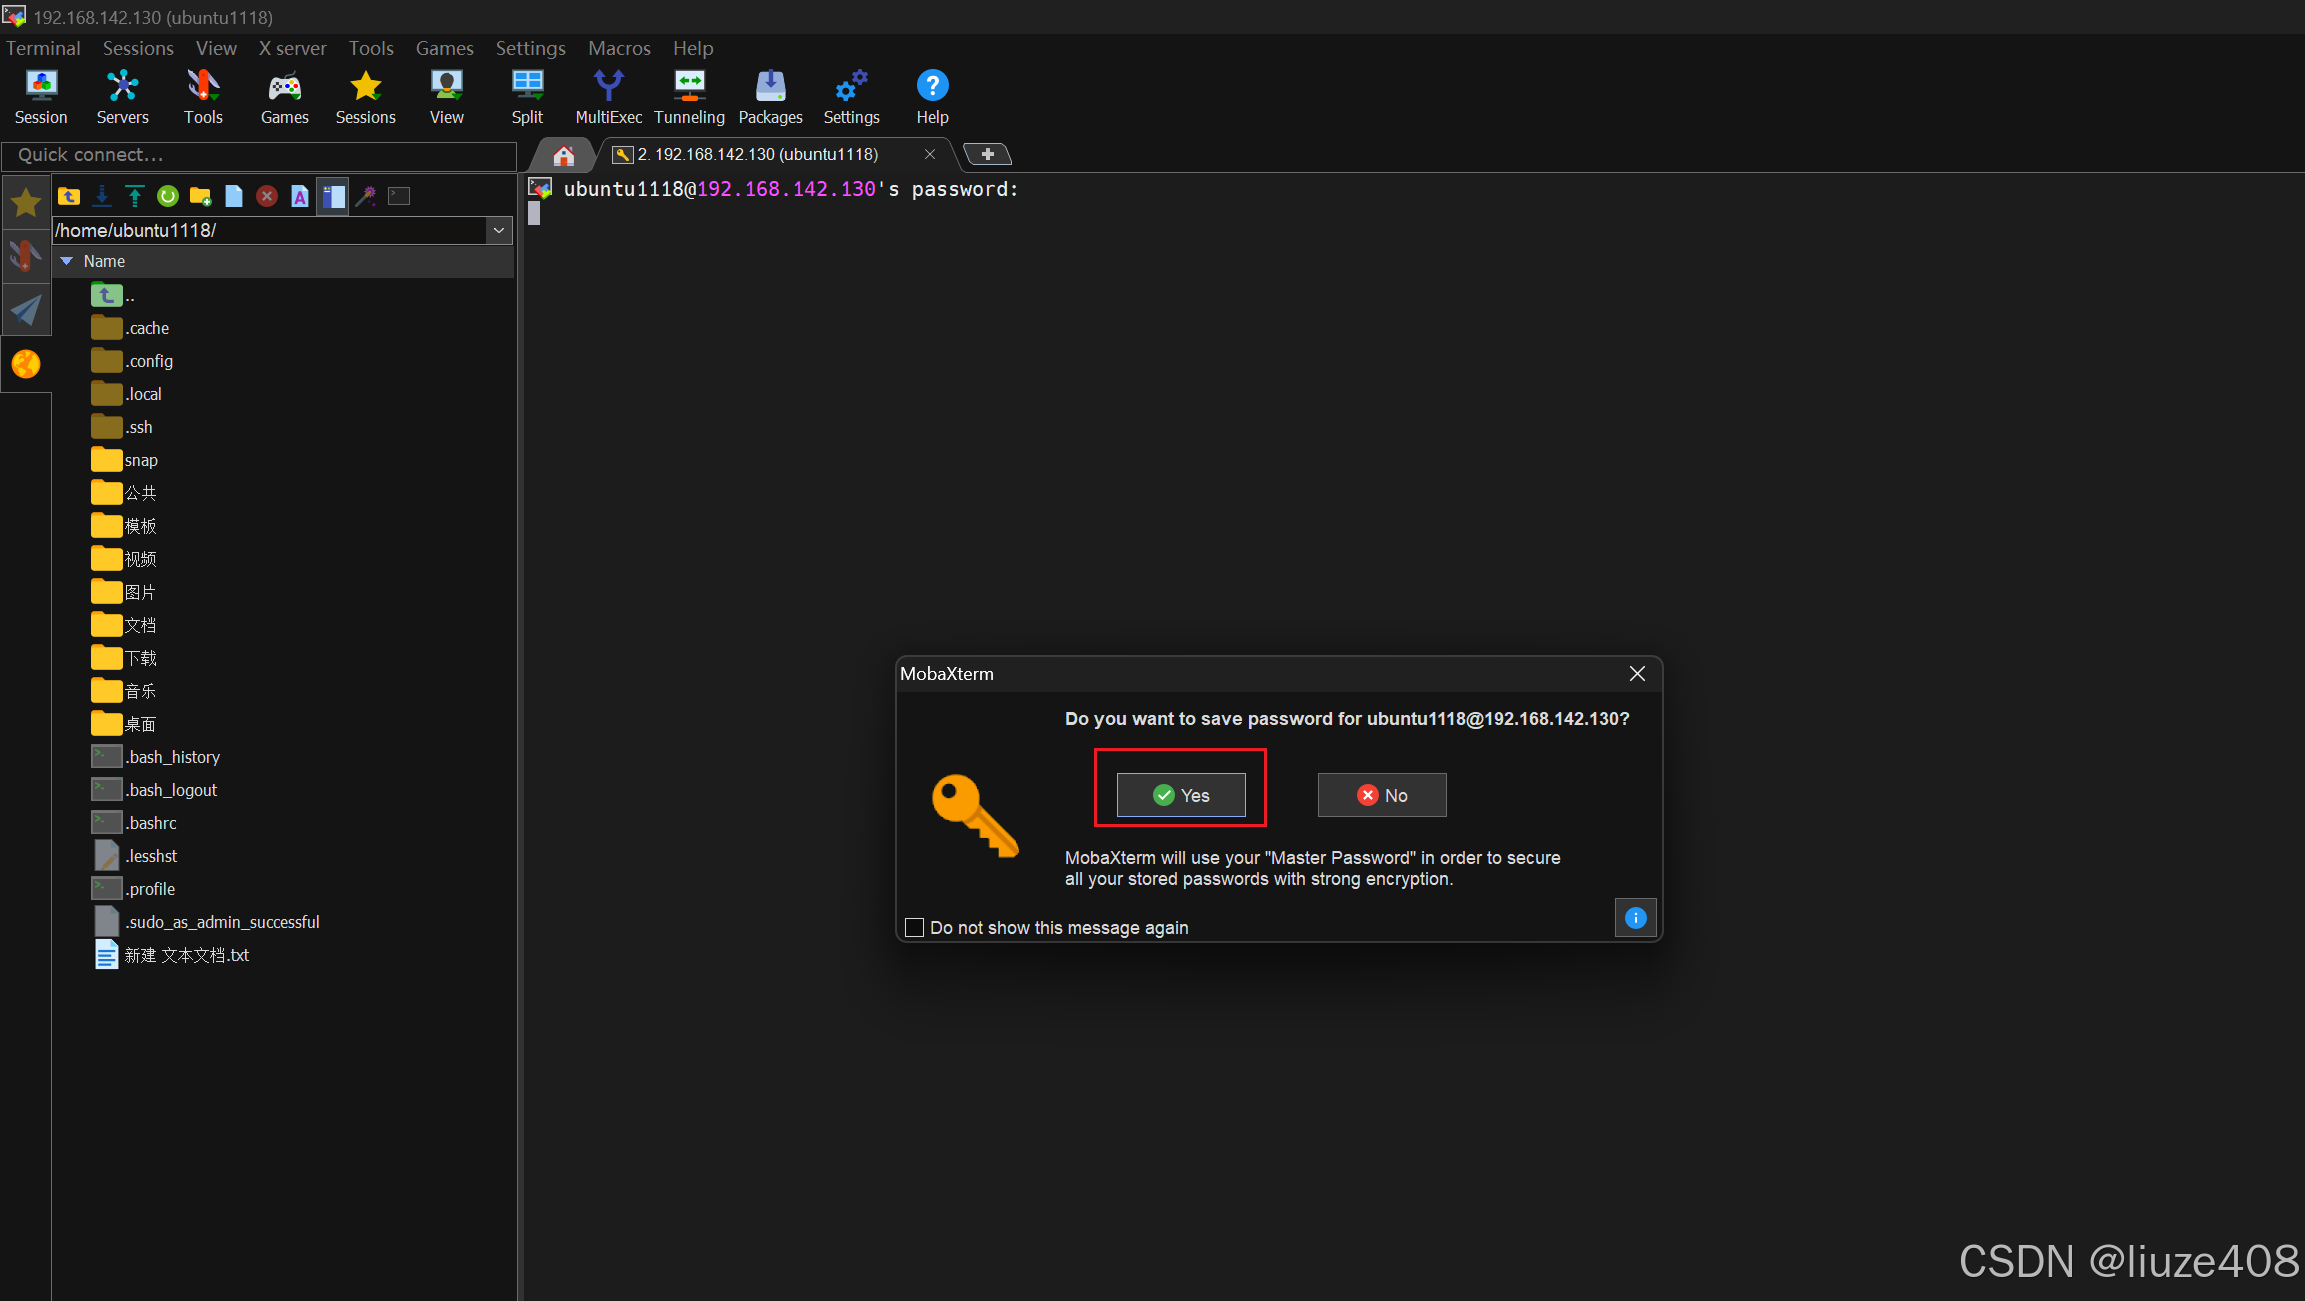
Task: Click upload to current folder icon
Action: coord(135,196)
